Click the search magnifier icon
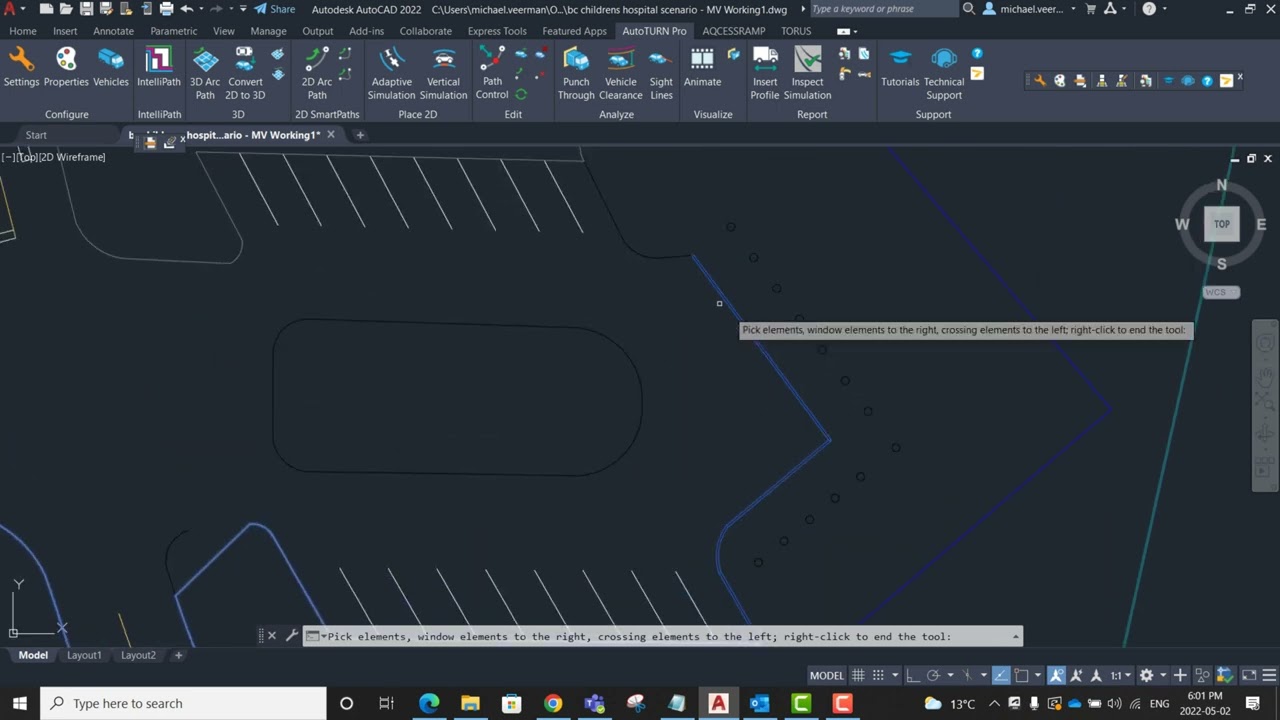This screenshot has height=720, width=1280. (x=968, y=9)
